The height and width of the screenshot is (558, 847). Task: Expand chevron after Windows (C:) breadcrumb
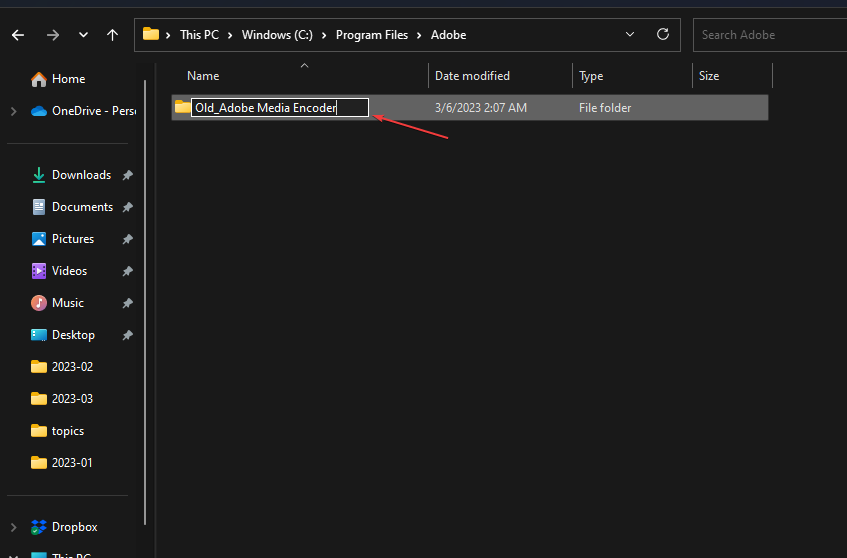pyautogui.click(x=324, y=35)
